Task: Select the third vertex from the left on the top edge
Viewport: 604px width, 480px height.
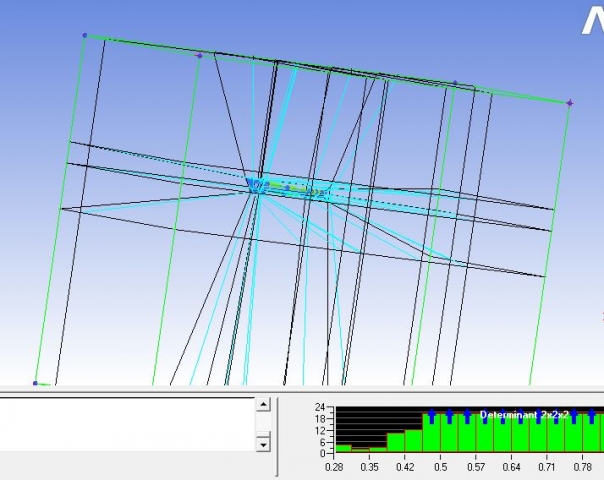Action: tap(455, 83)
